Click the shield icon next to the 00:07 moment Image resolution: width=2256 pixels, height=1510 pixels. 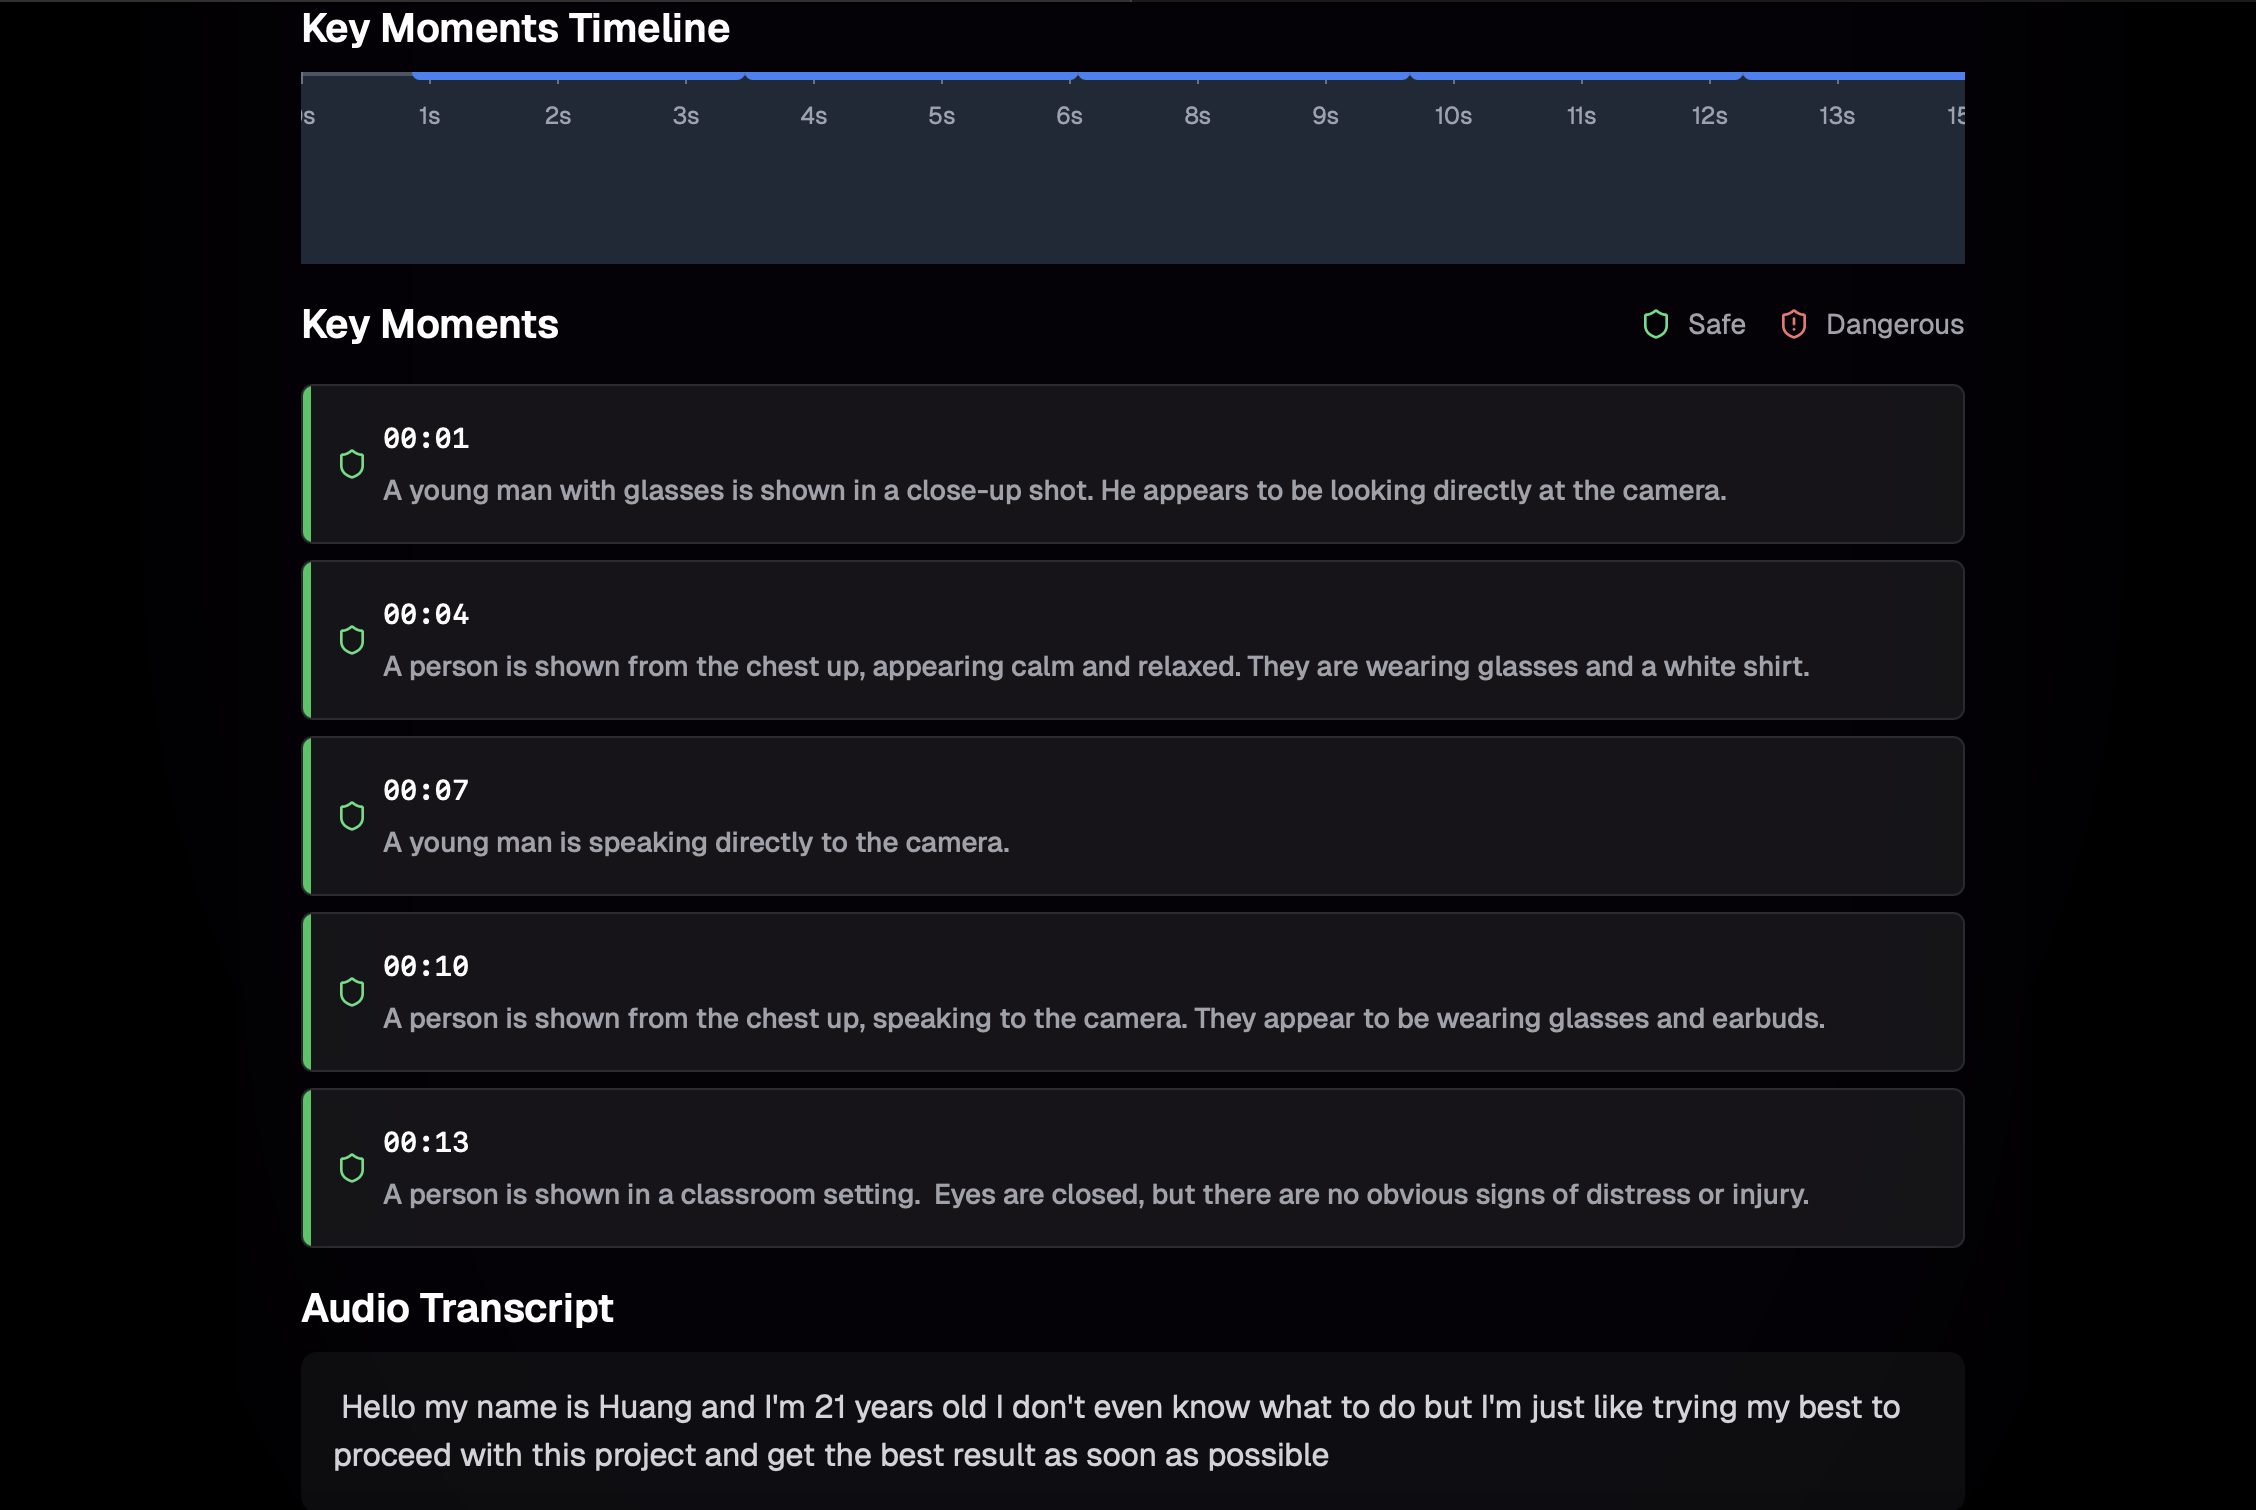352,816
